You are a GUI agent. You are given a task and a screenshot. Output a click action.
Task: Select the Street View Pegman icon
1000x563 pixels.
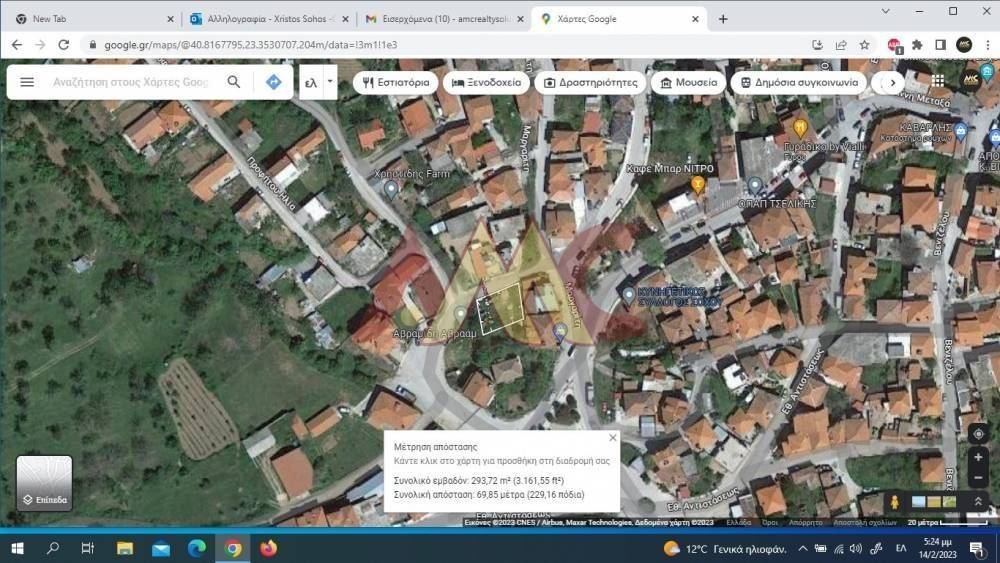click(893, 501)
